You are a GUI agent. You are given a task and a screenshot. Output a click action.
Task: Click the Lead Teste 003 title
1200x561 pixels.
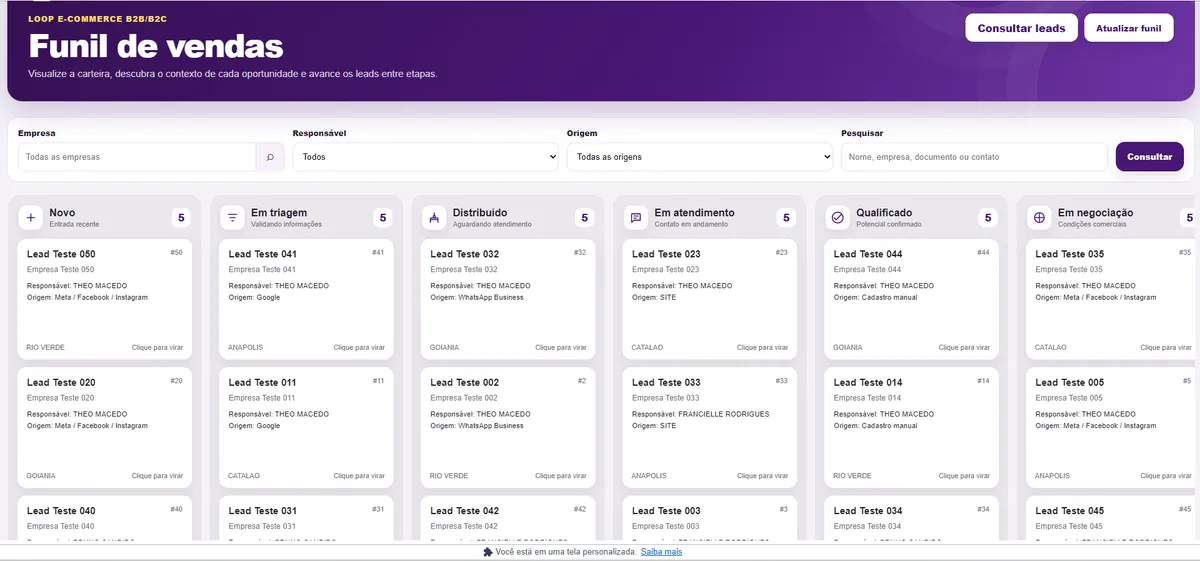point(666,511)
